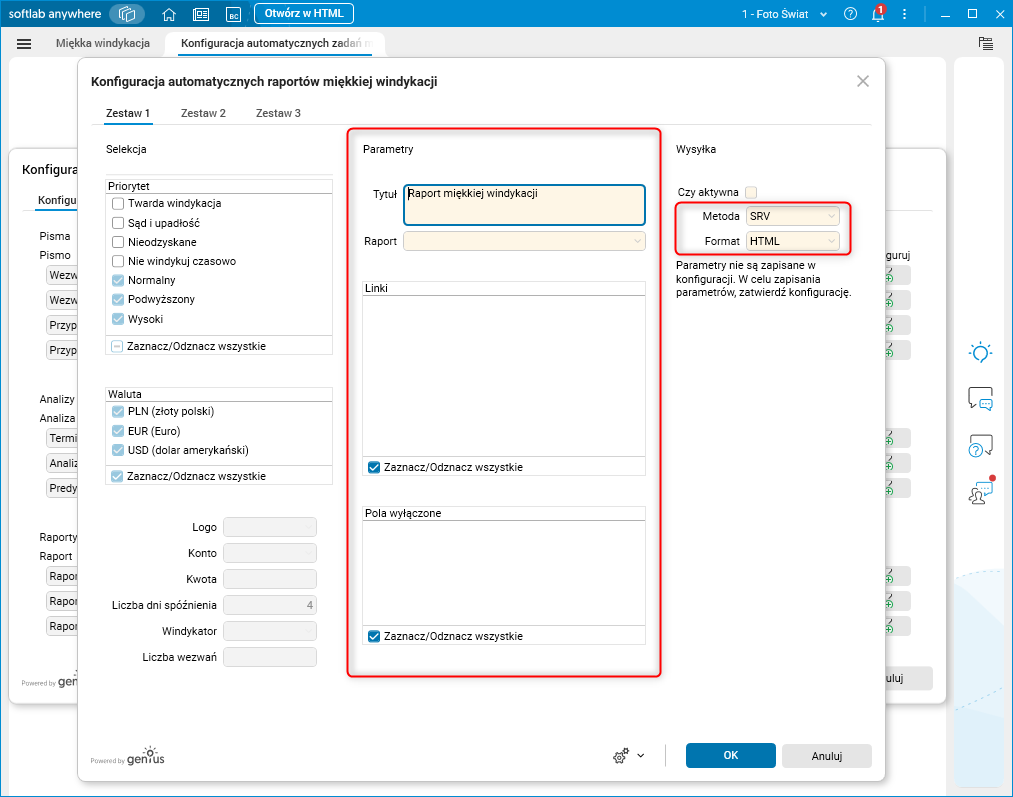Open the chat bubbles icon in sidebar
1013x797 pixels.
(980, 398)
